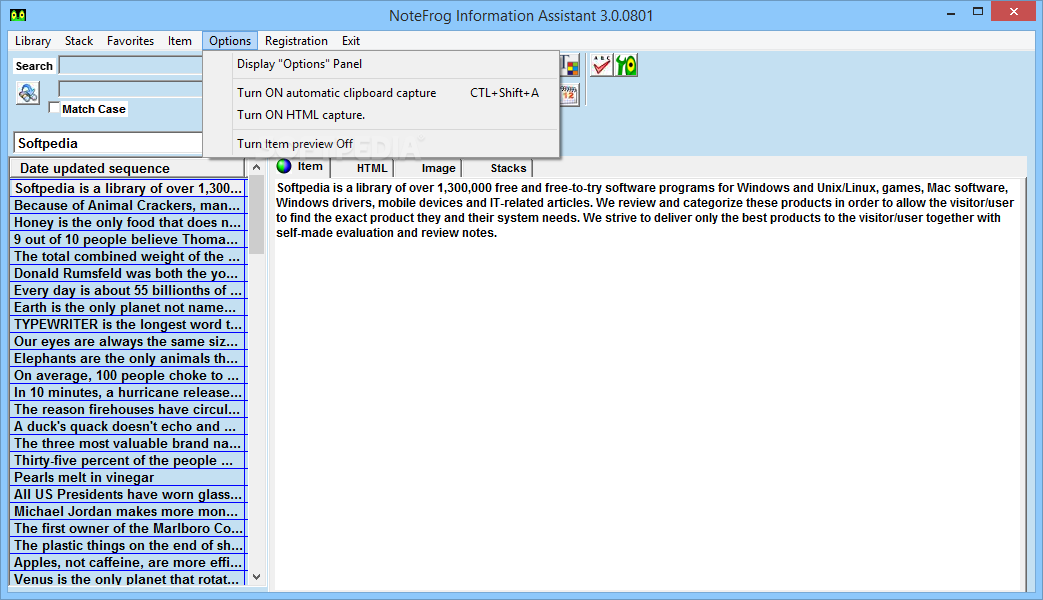Select item "The reason firehouses have circul..."
This screenshot has width=1043, height=600.
pyautogui.click(x=128, y=410)
